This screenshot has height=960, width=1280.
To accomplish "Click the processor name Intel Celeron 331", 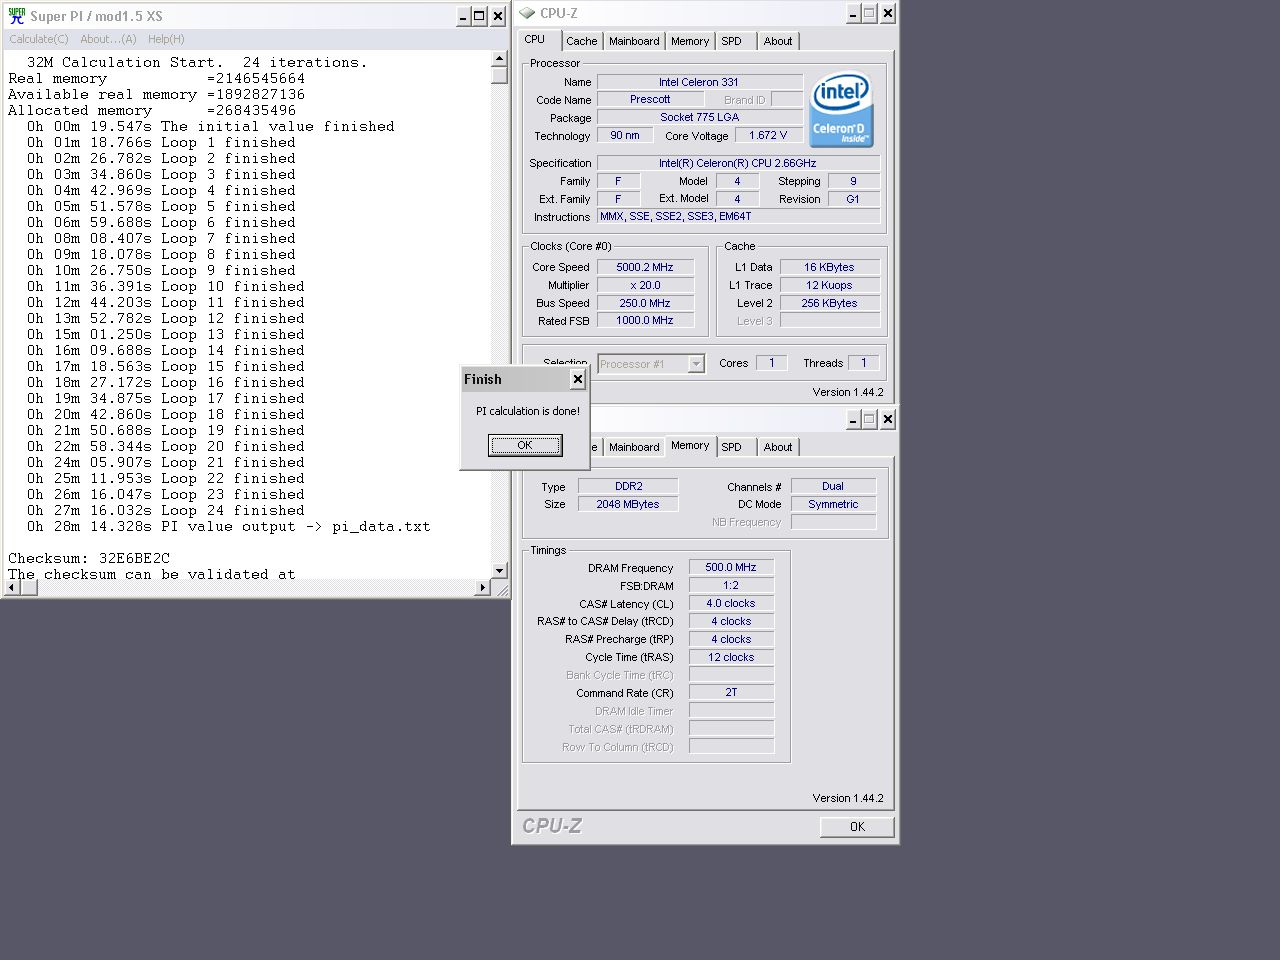I will [699, 82].
